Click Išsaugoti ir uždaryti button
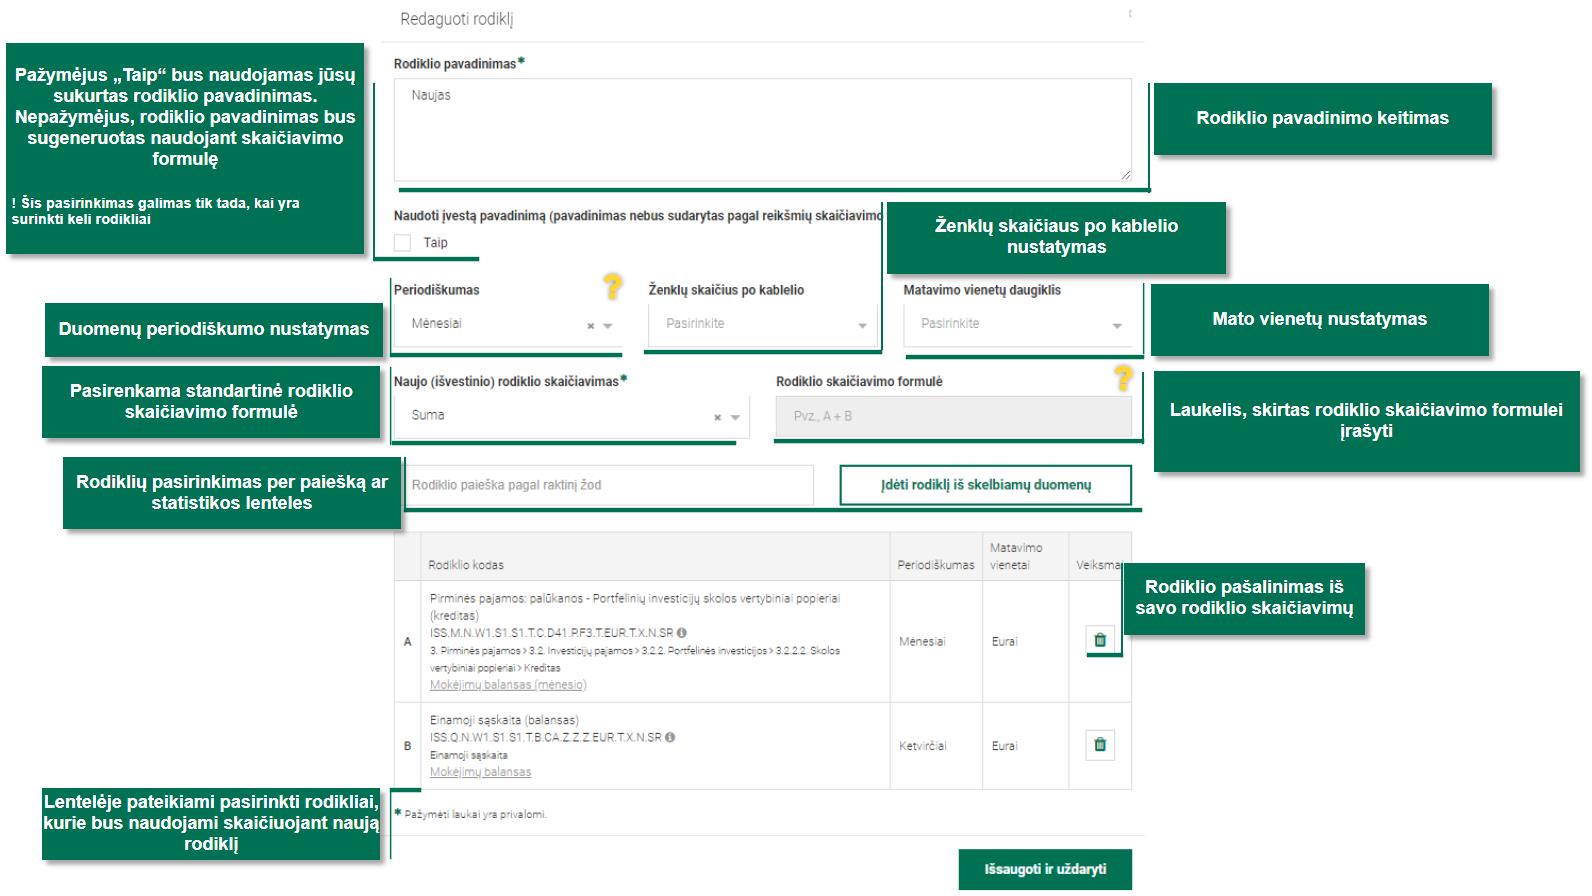 1045,869
